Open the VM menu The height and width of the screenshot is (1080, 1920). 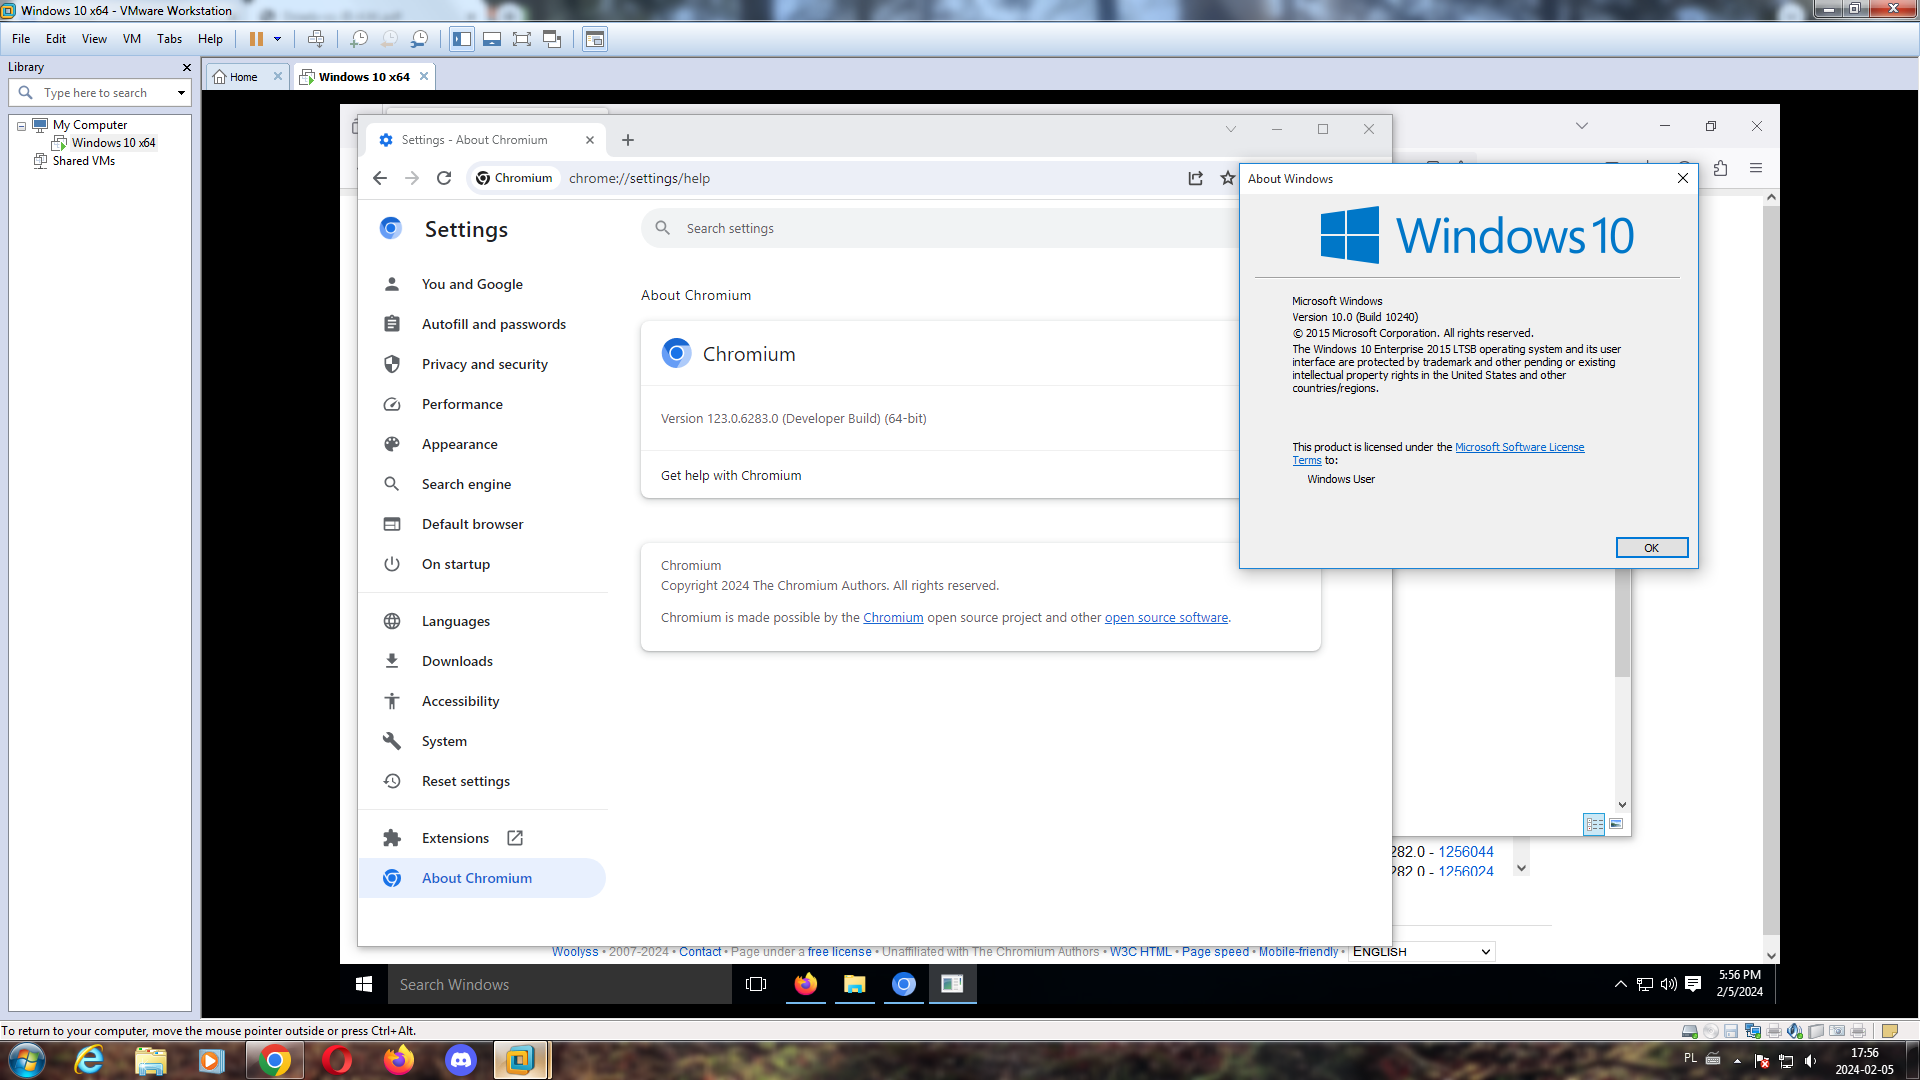pos(131,39)
